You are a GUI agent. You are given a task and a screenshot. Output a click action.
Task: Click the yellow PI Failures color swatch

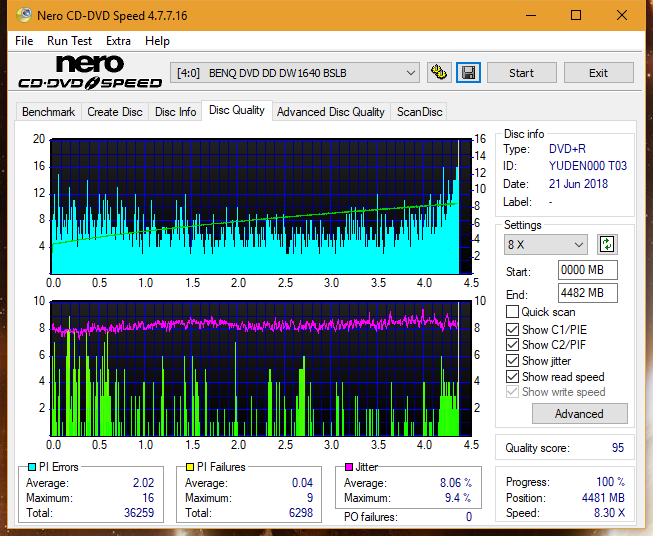point(190,467)
